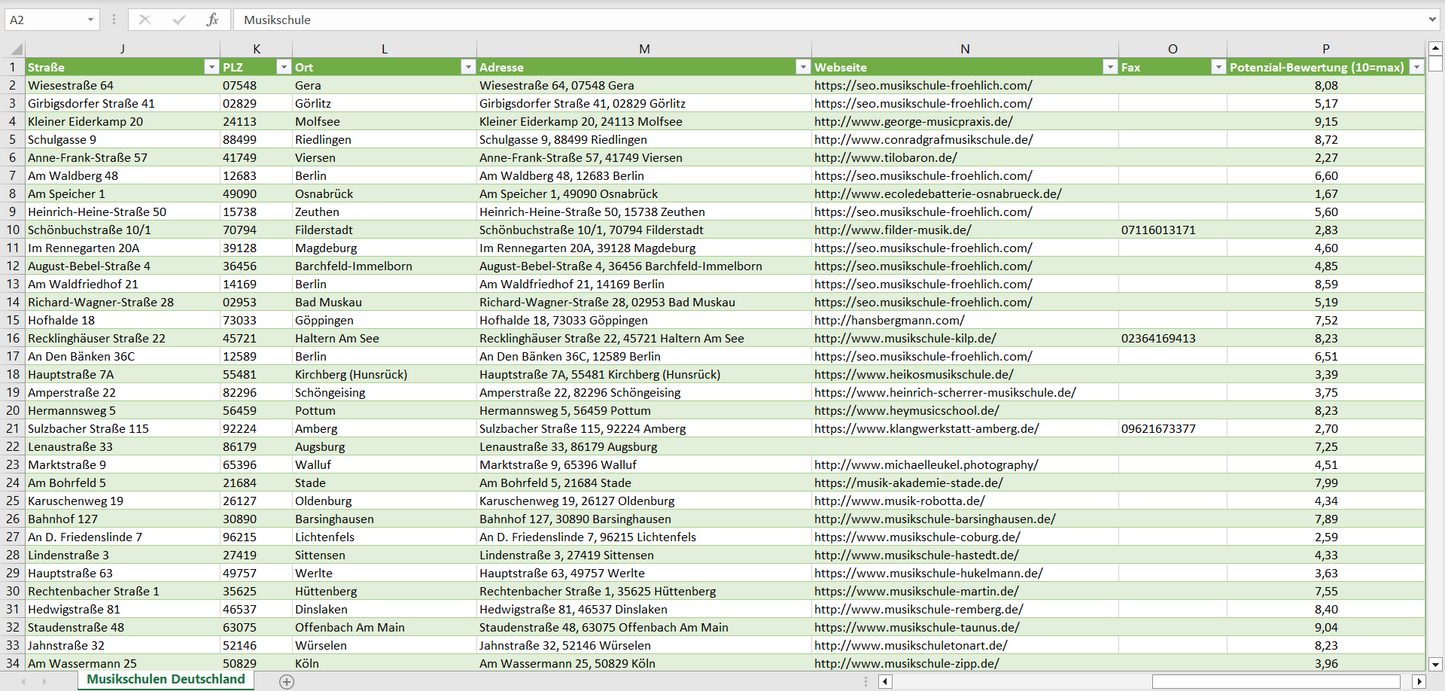The height and width of the screenshot is (691, 1445).
Task: Open the PLZ filter dropdown
Action: 282,67
